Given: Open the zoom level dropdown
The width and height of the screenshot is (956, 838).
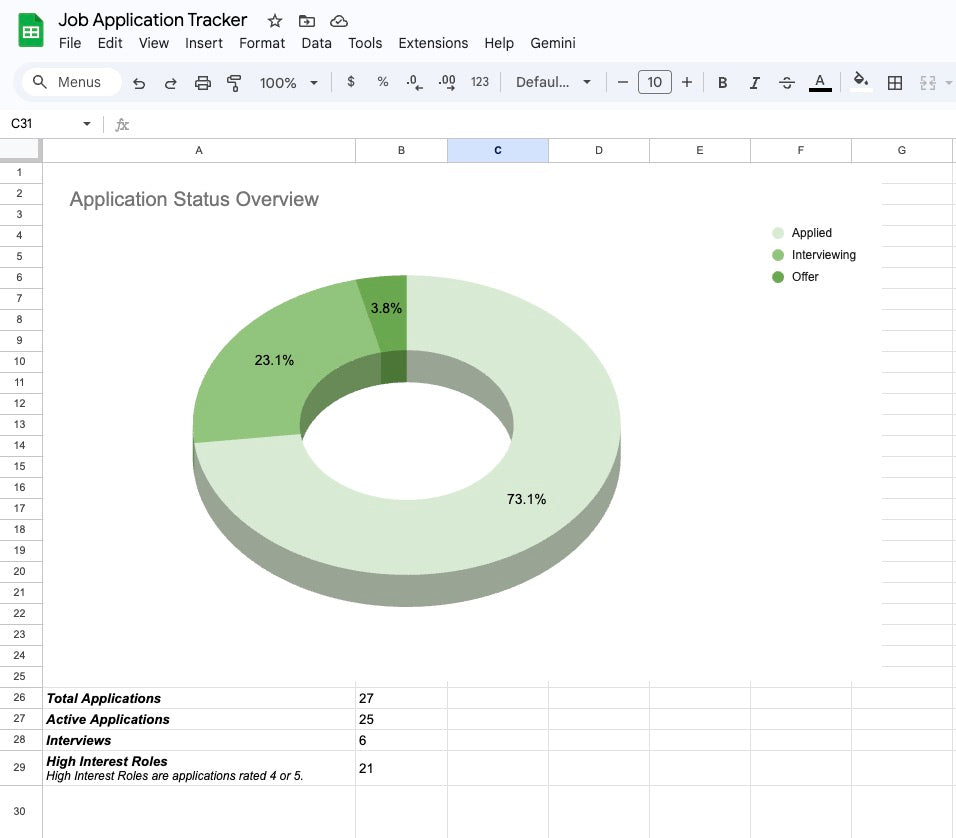Looking at the screenshot, I should point(288,82).
